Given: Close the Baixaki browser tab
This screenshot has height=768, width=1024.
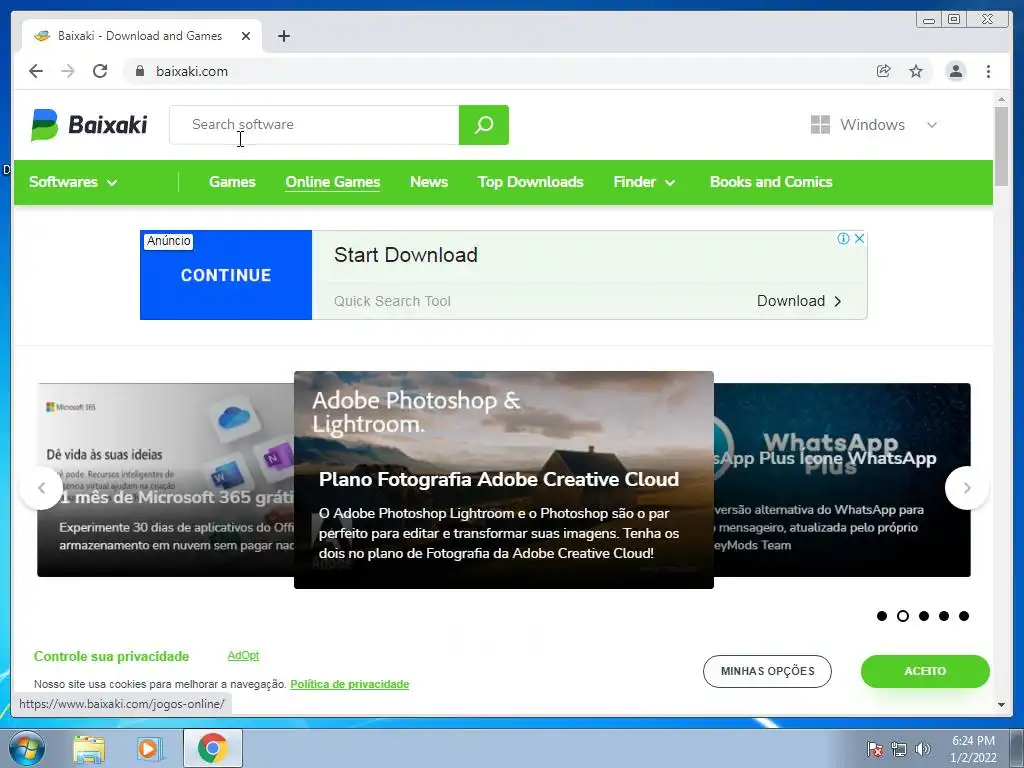Looking at the screenshot, I should (246, 36).
